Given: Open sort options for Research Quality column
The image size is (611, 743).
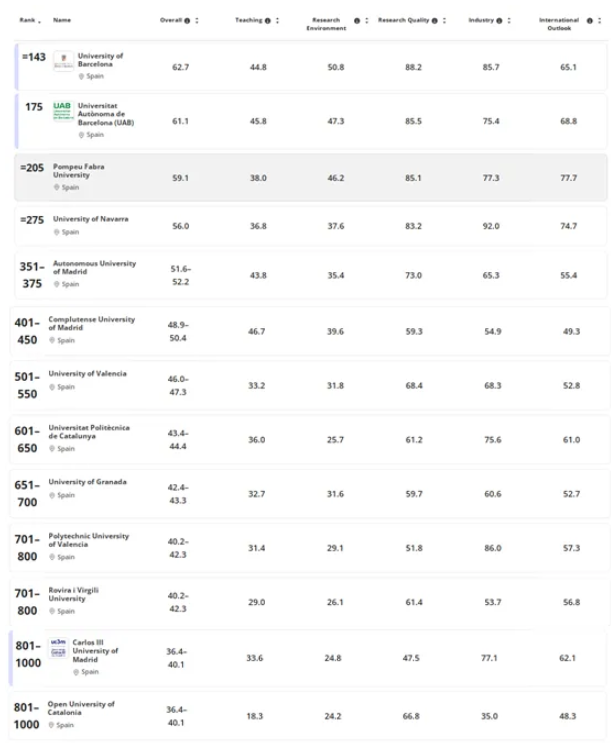Looking at the screenshot, I should [x=444, y=20].
